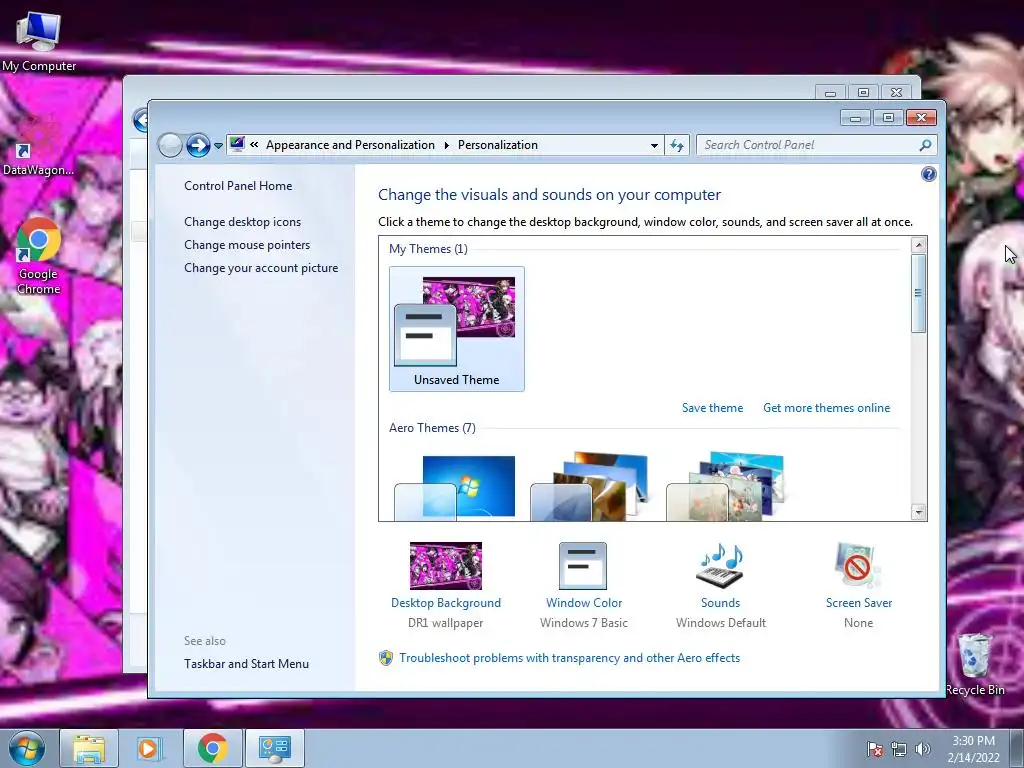Click the search magnifier icon

coord(925,145)
